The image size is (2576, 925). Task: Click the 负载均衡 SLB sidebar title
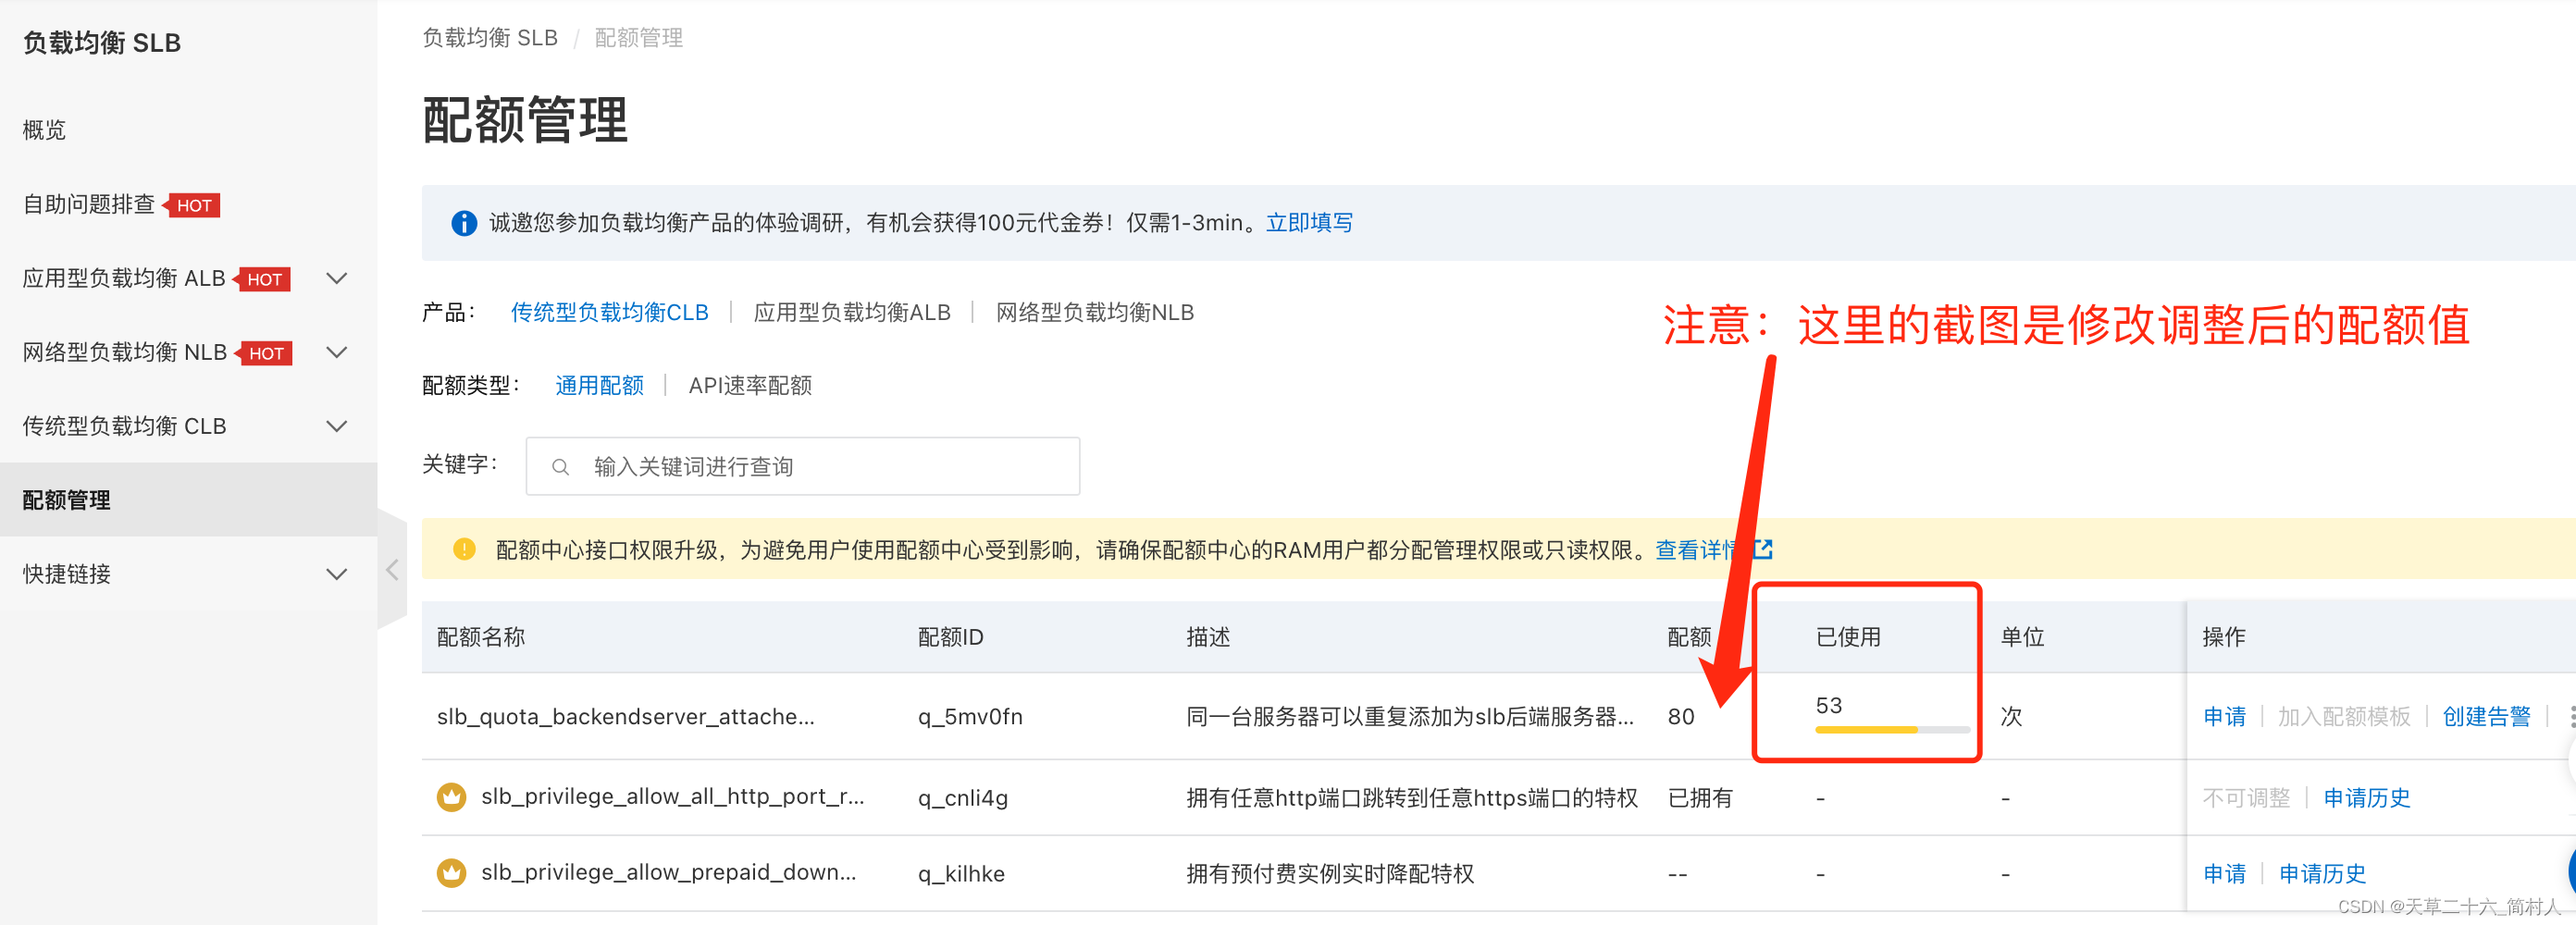click(x=101, y=43)
